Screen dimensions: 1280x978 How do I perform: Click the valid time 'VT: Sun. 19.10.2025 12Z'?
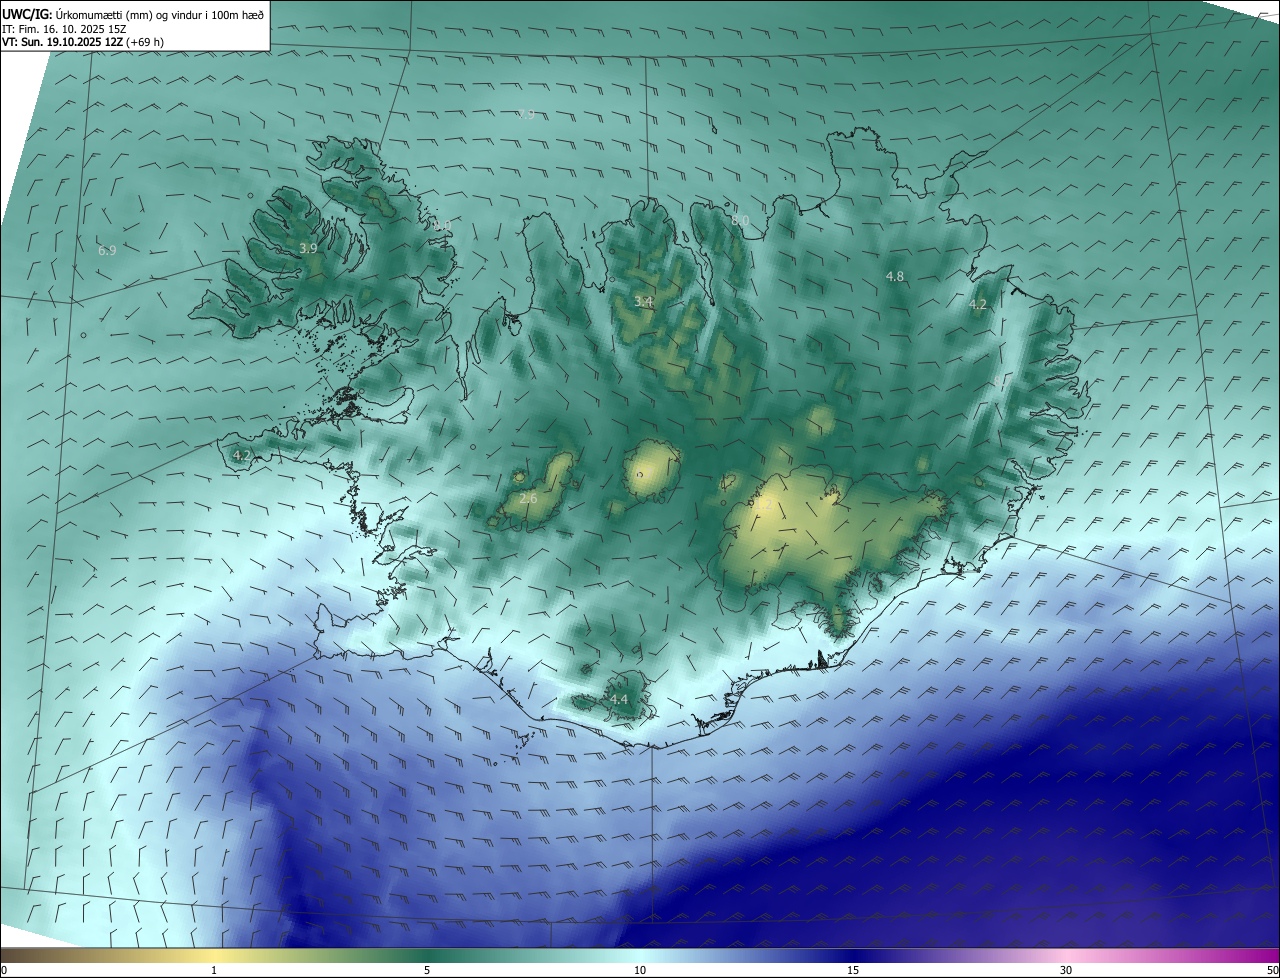click(x=62, y=43)
